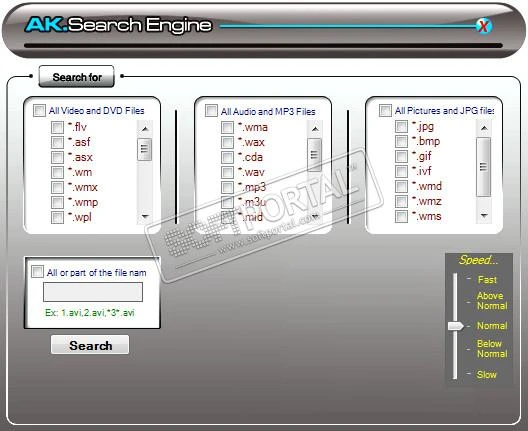Click the down arrow in pictures file list

point(484,216)
